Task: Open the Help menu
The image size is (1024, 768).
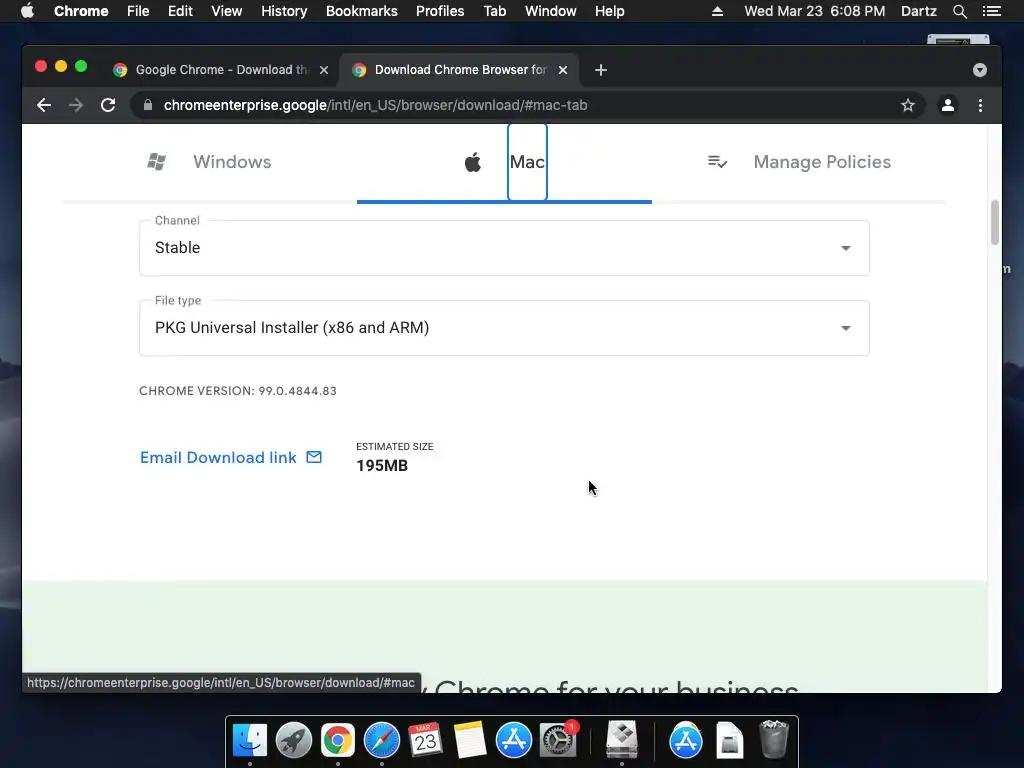Action: 609,11
